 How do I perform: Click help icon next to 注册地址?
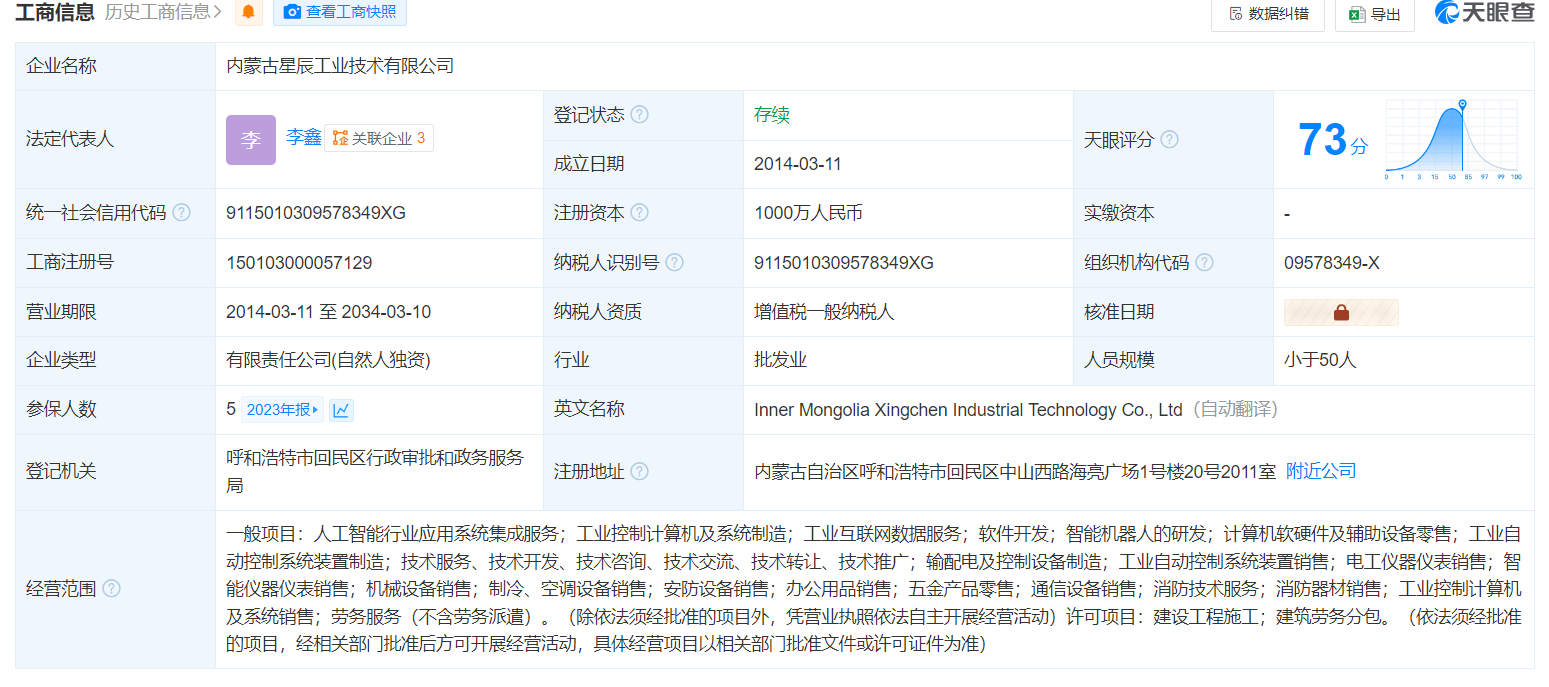(640, 471)
